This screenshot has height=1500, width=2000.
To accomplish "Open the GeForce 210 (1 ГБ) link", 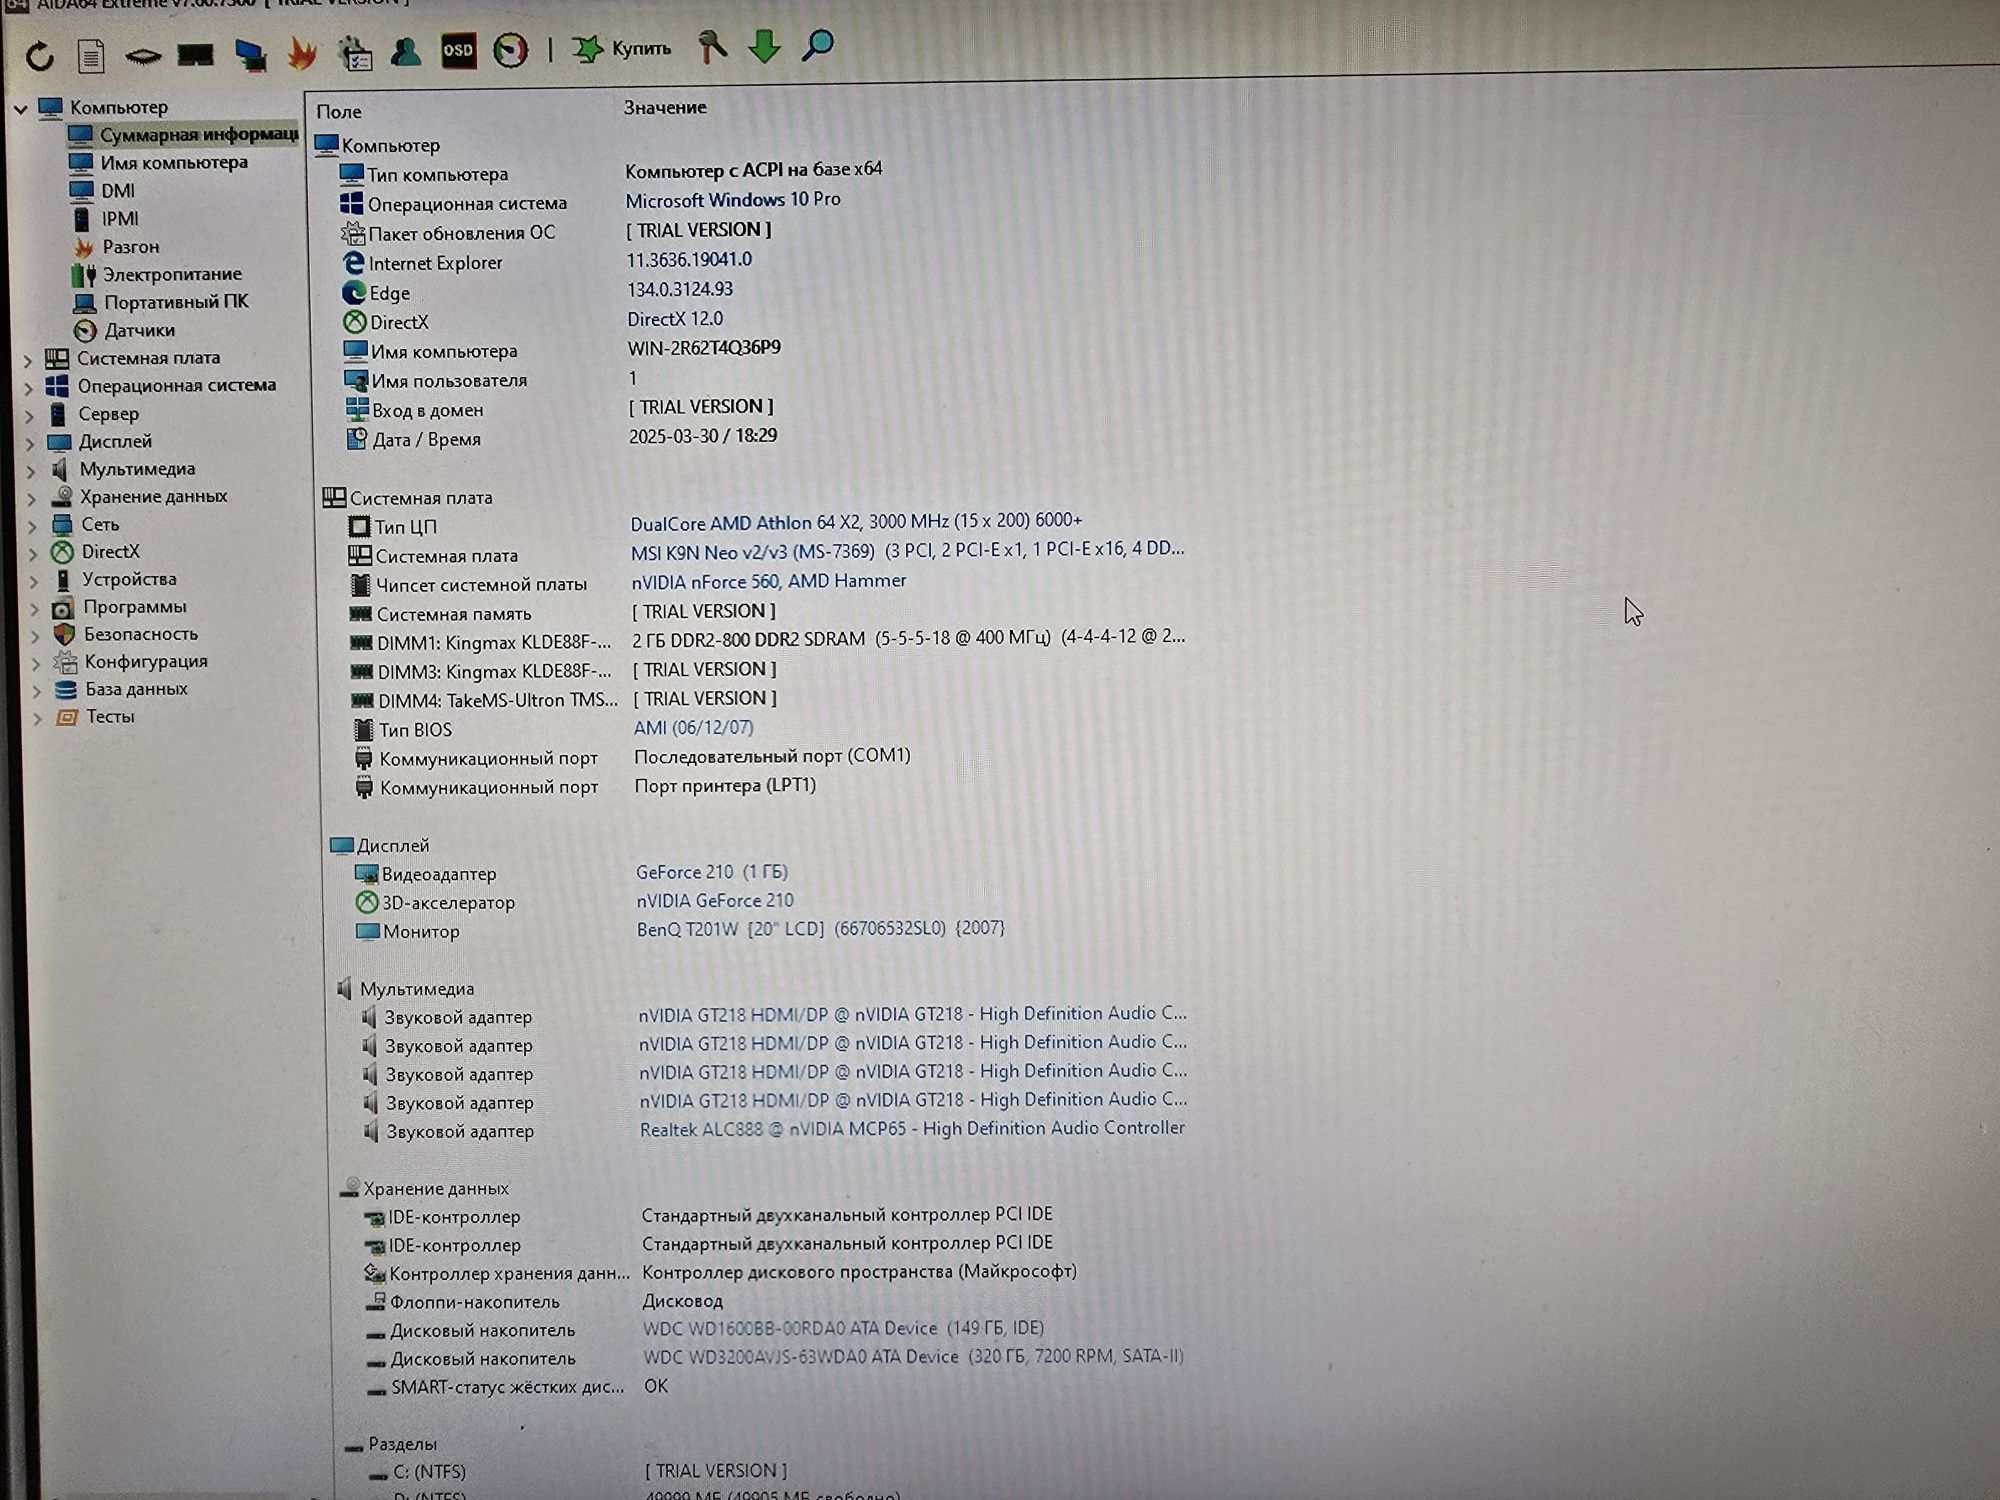I will point(712,872).
